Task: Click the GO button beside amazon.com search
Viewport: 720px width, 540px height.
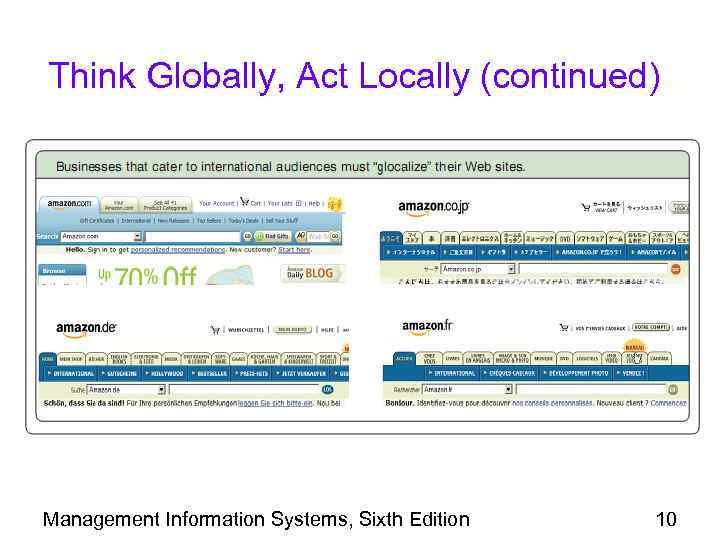Action: point(247,236)
